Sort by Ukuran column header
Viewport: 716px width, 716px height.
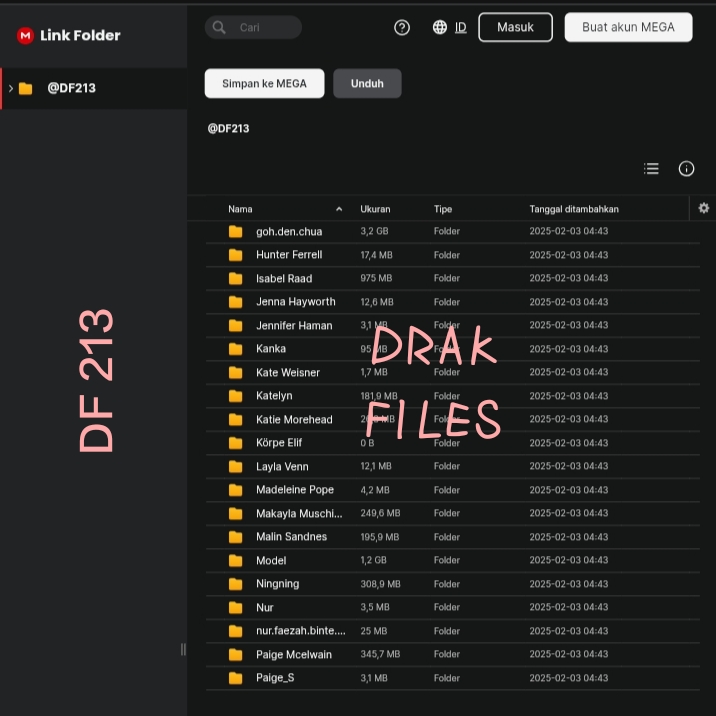click(375, 209)
